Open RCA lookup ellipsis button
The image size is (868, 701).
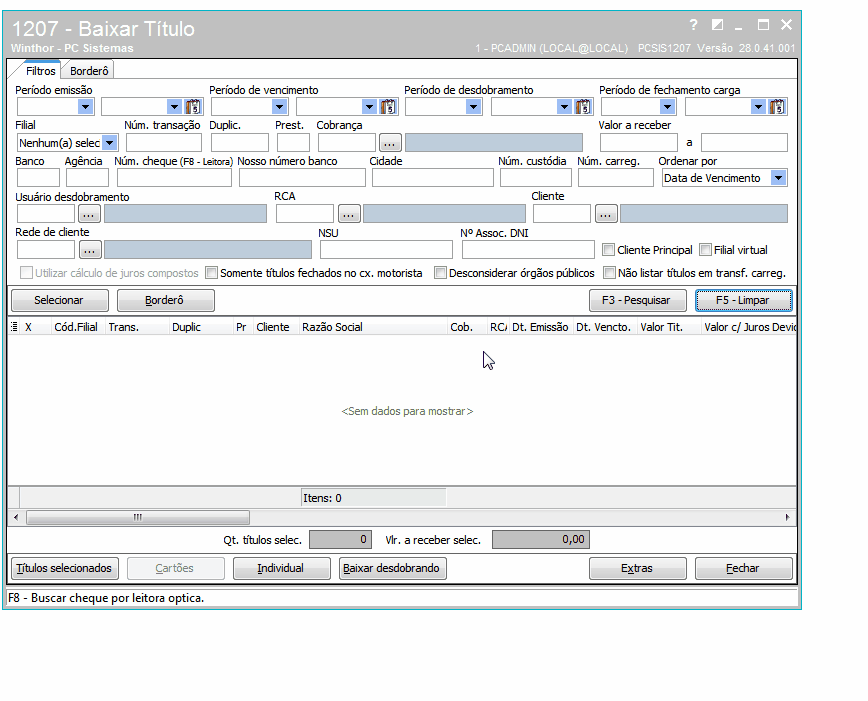click(349, 214)
